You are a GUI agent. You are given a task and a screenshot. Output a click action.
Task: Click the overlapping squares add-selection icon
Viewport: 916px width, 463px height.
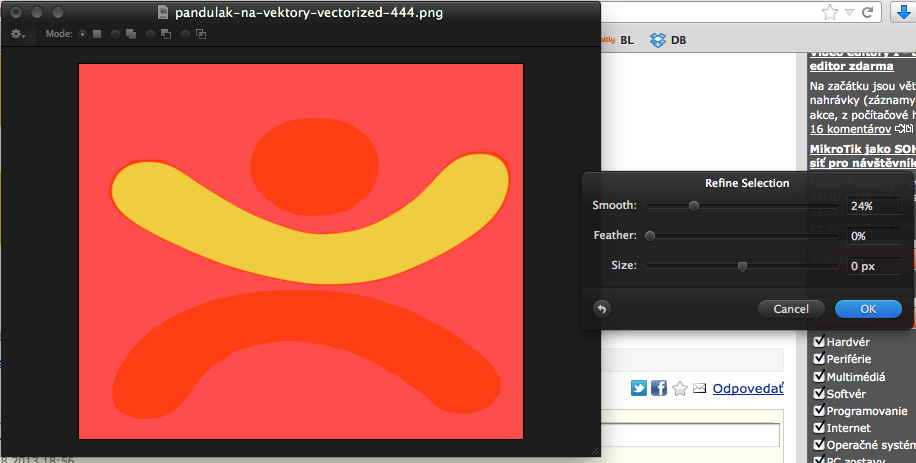131,34
